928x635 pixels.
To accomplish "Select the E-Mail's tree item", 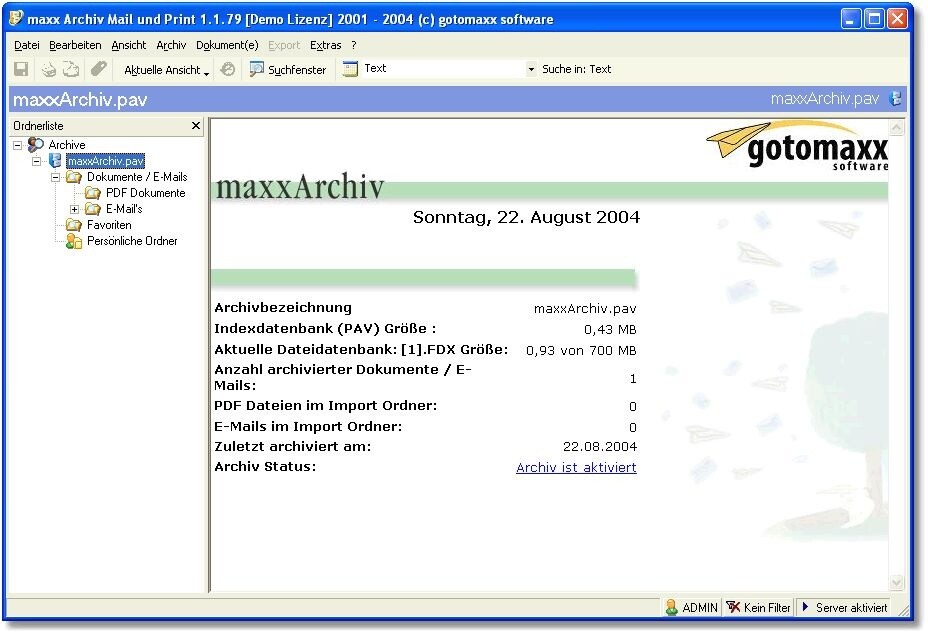I will tap(124, 209).
